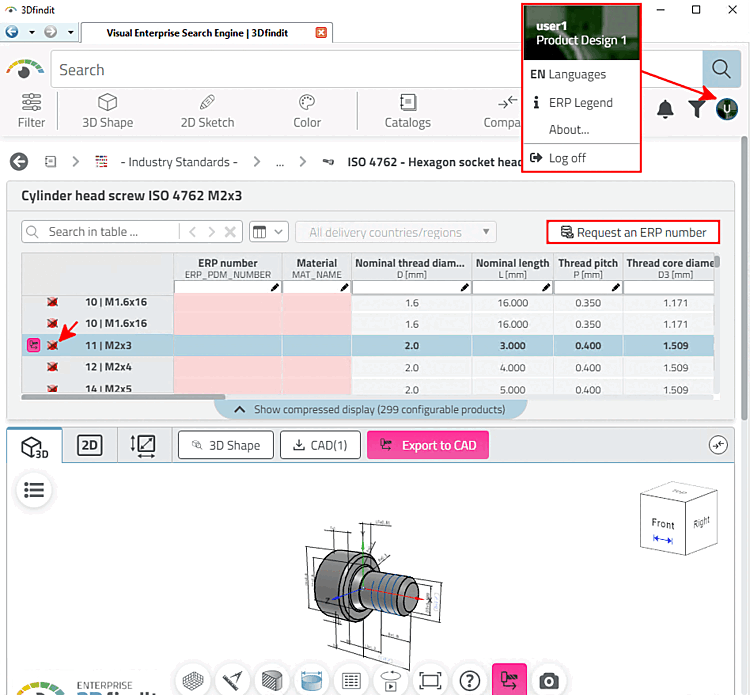Switch to the 2D view tab
750x695 pixels.
(x=89, y=445)
